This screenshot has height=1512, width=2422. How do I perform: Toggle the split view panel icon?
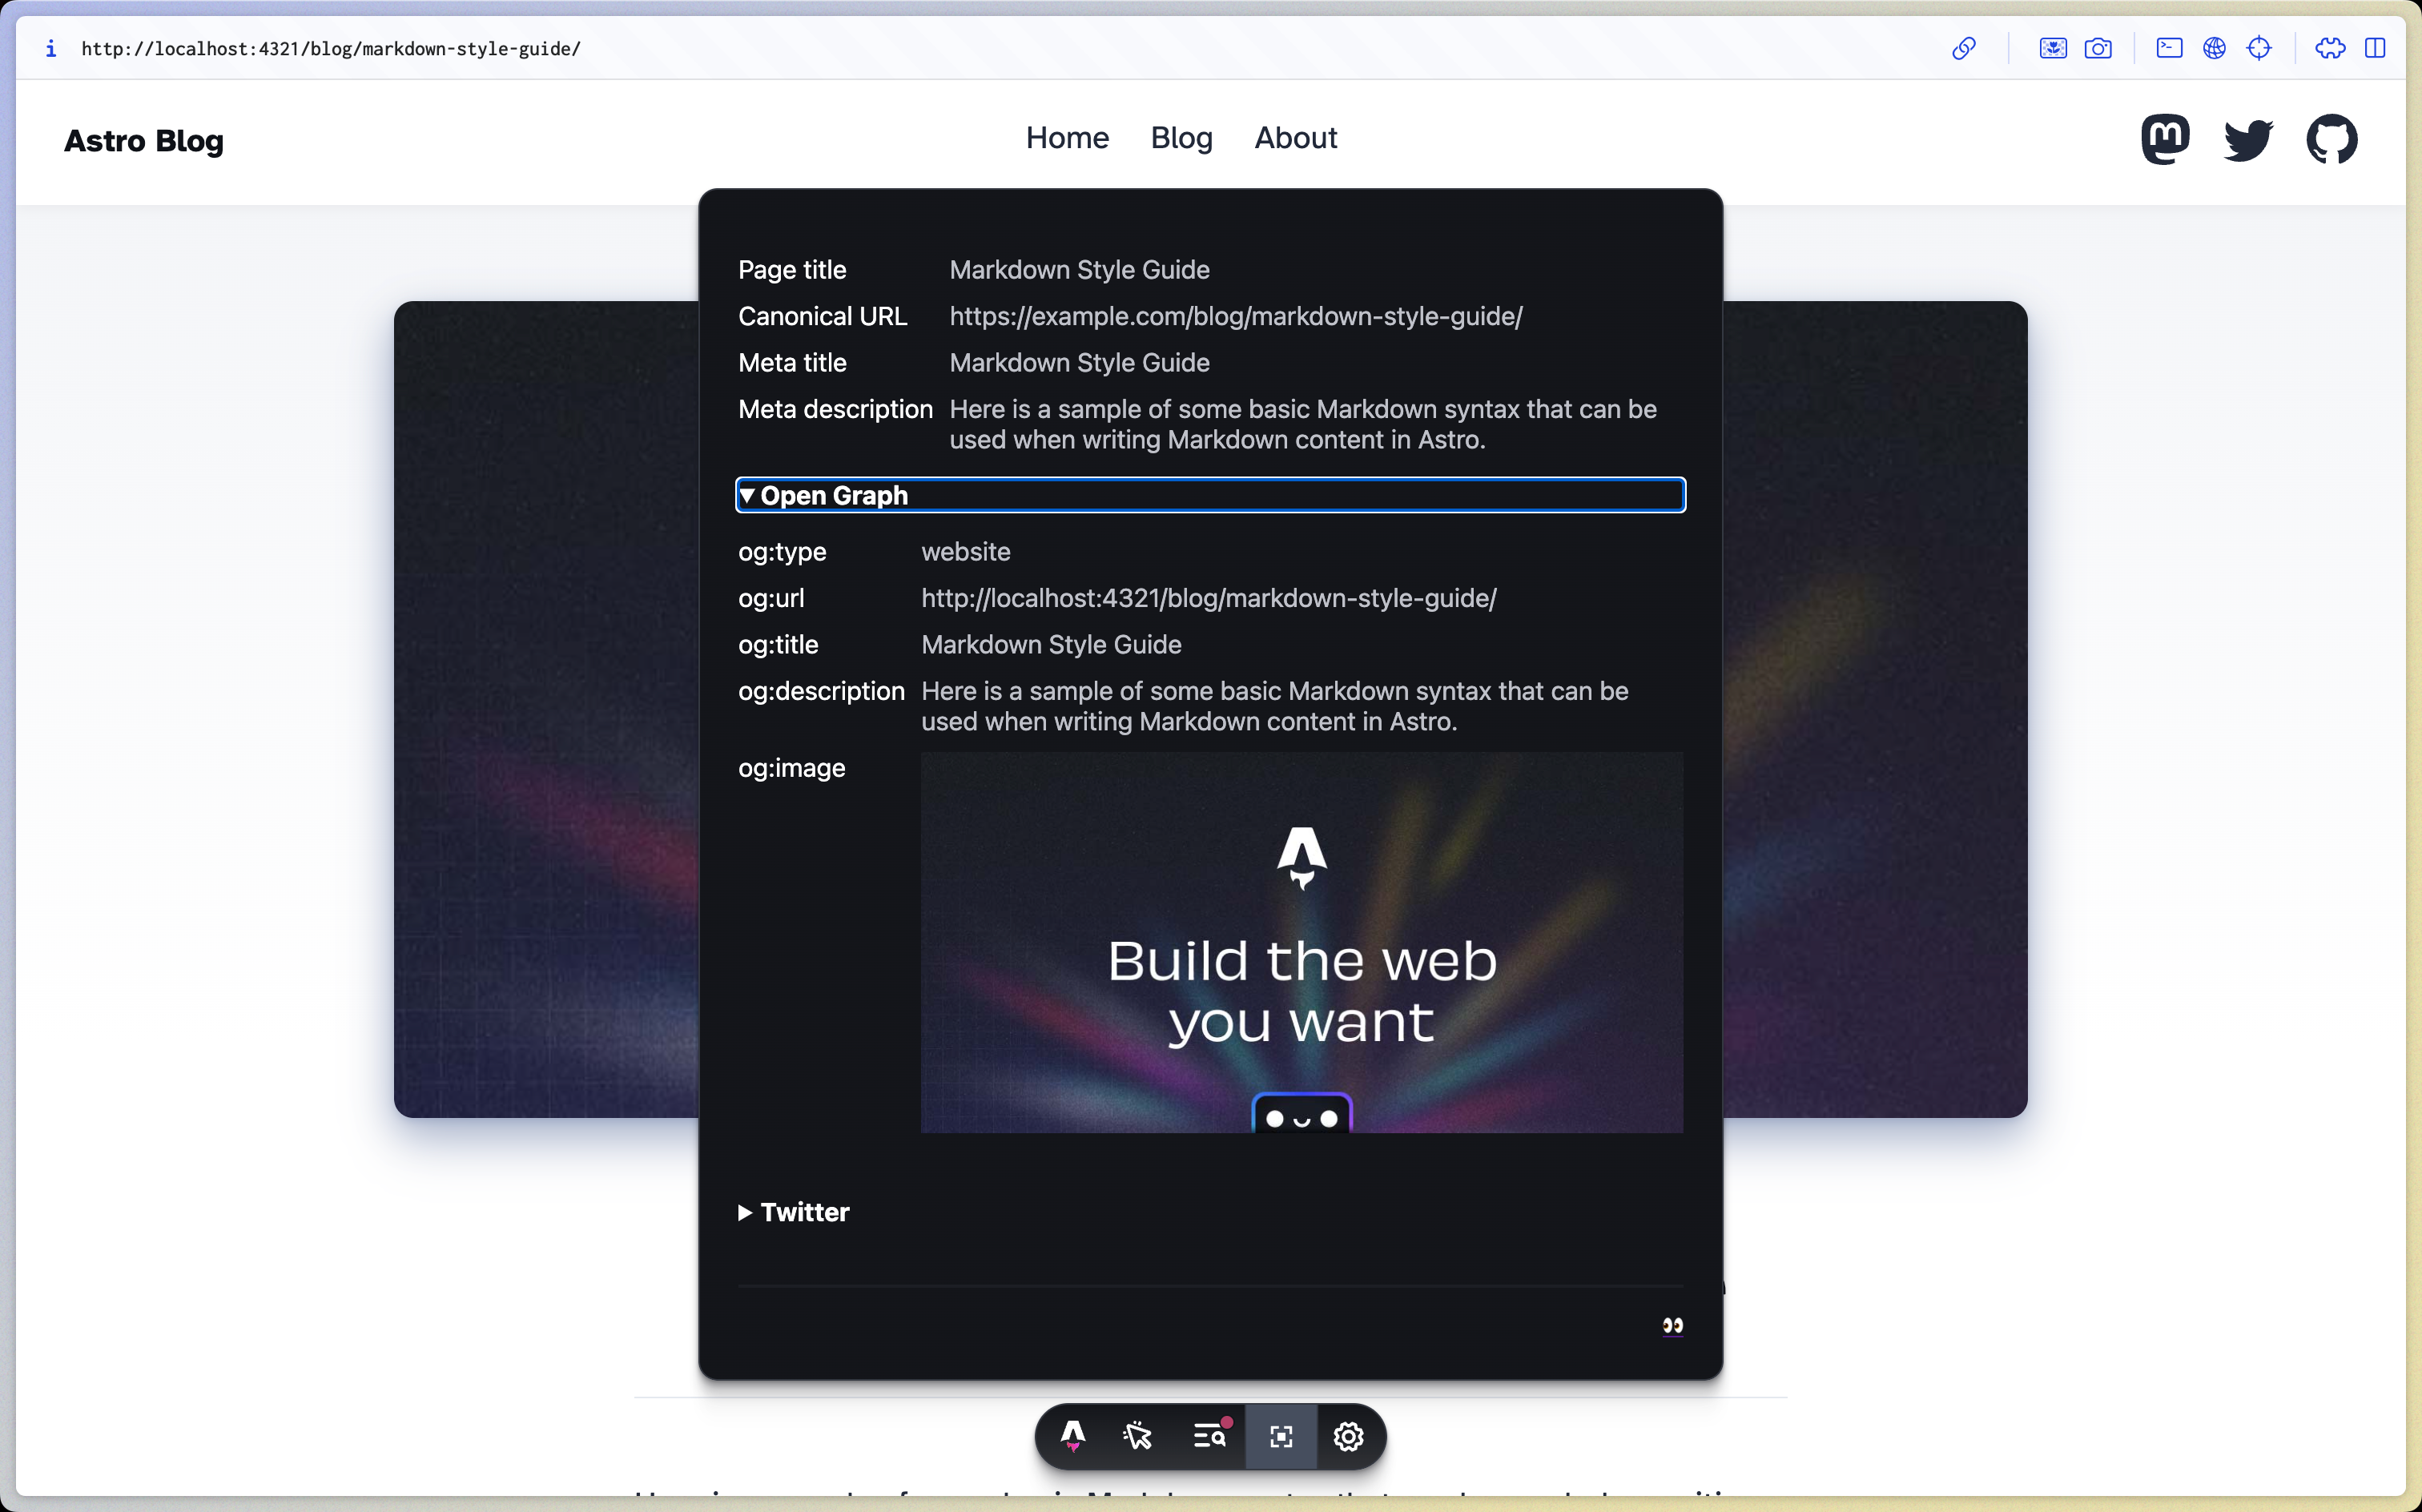(x=2375, y=48)
